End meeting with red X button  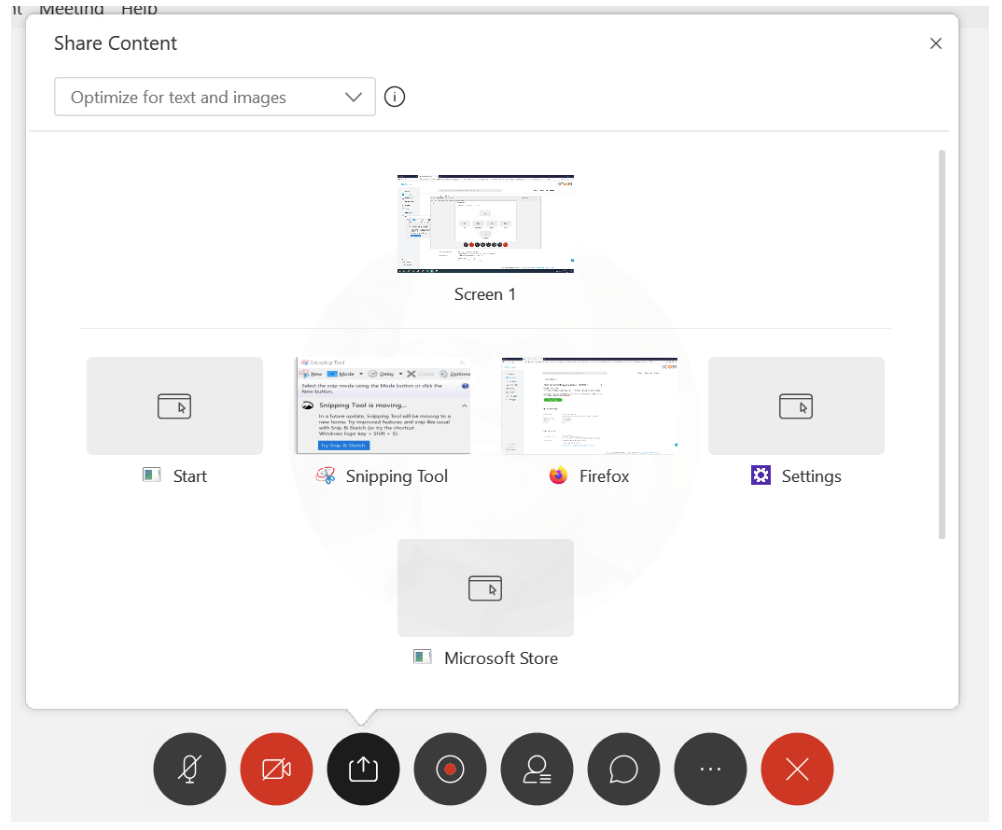[797, 769]
